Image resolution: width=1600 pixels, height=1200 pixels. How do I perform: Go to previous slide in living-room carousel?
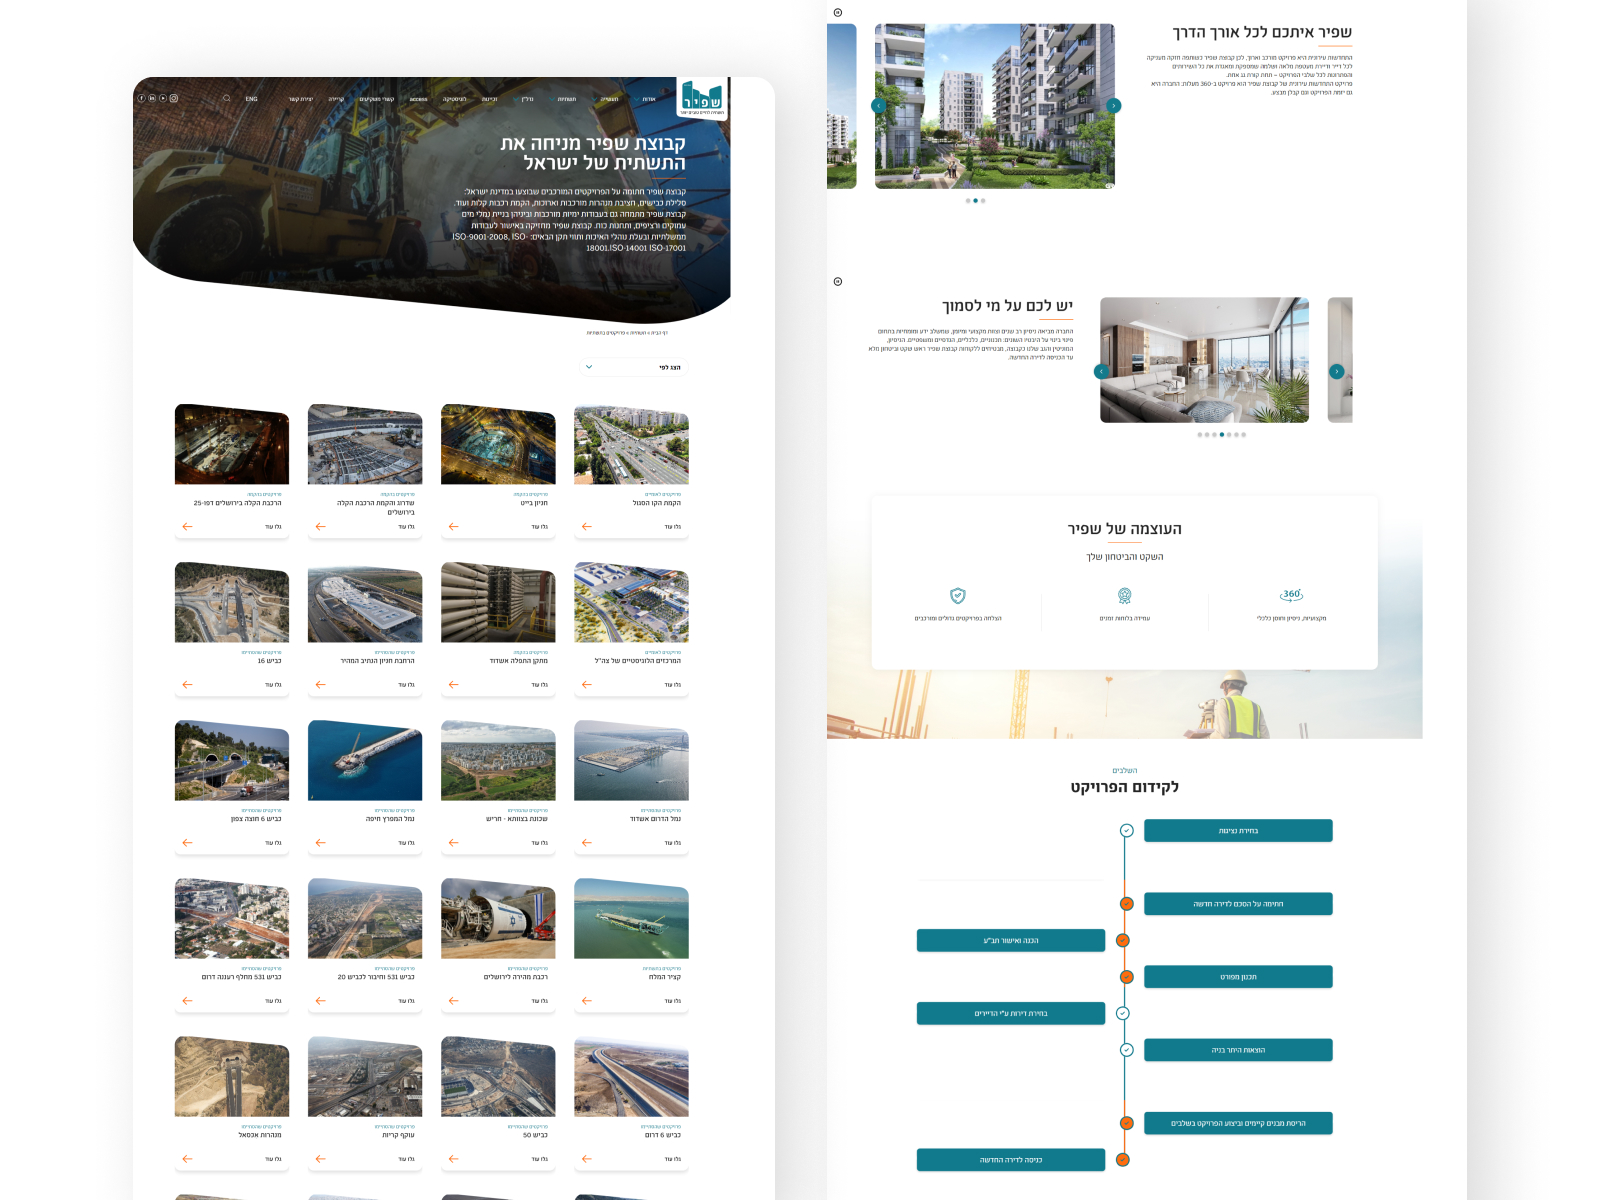(x=1101, y=371)
